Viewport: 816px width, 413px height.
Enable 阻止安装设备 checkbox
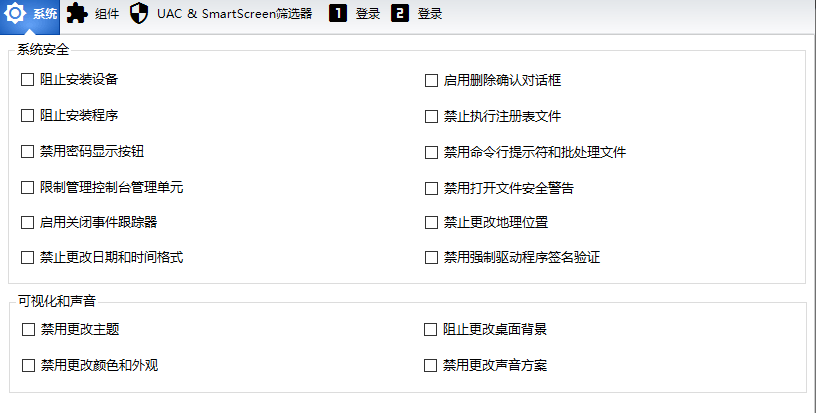click(x=28, y=80)
